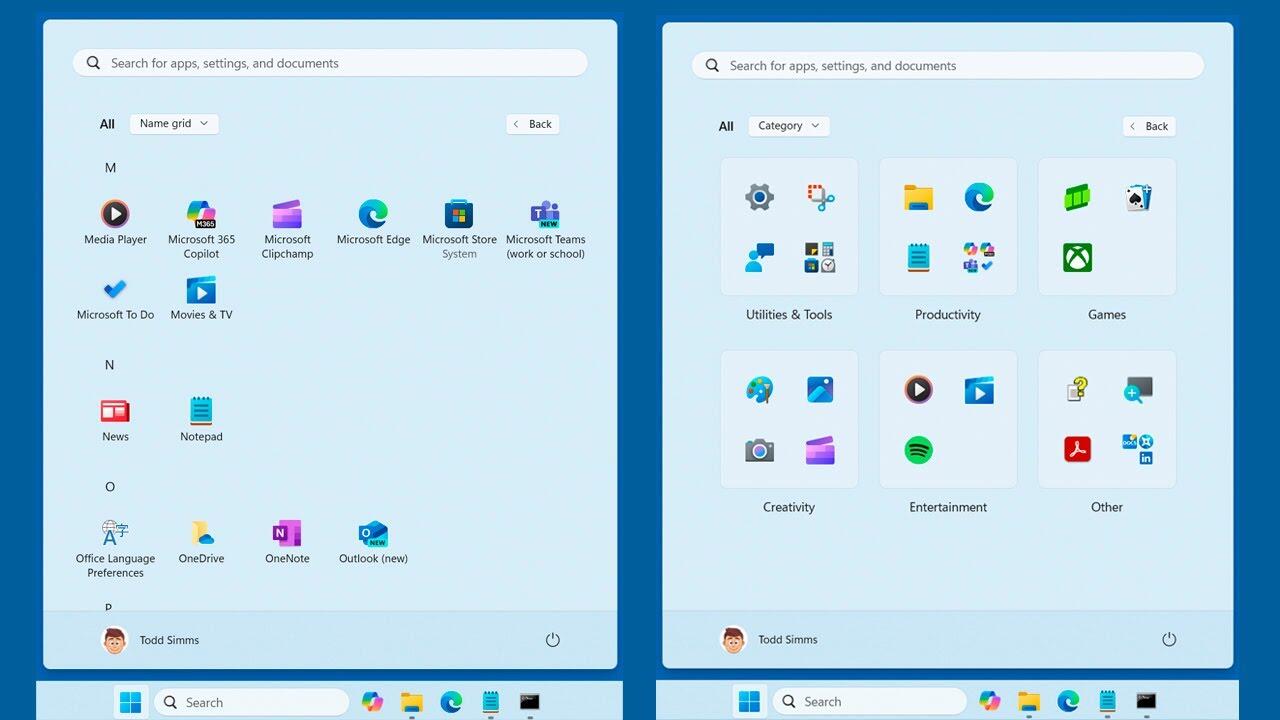The height and width of the screenshot is (720, 1280).
Task: Open File Explorer in Productivity category
Action: coord(918,197)
